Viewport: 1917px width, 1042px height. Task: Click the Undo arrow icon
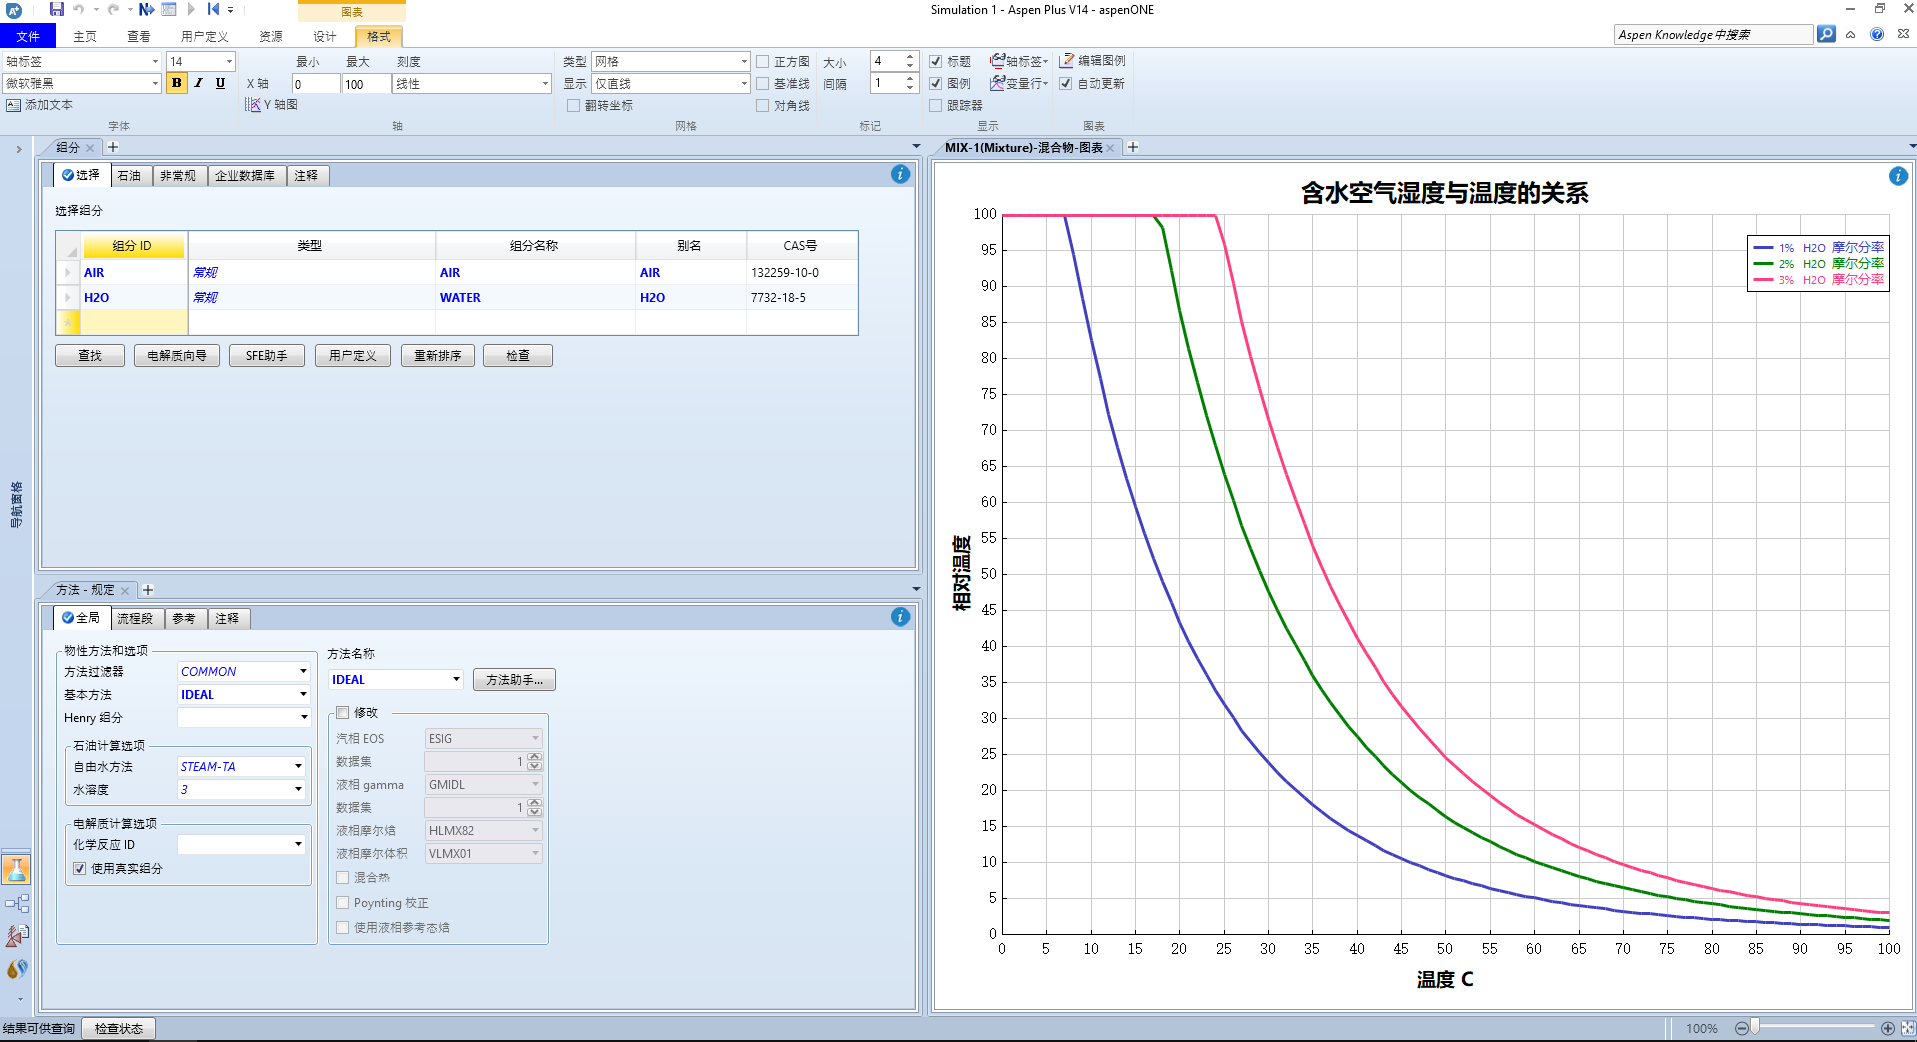[x=78, y=9]
